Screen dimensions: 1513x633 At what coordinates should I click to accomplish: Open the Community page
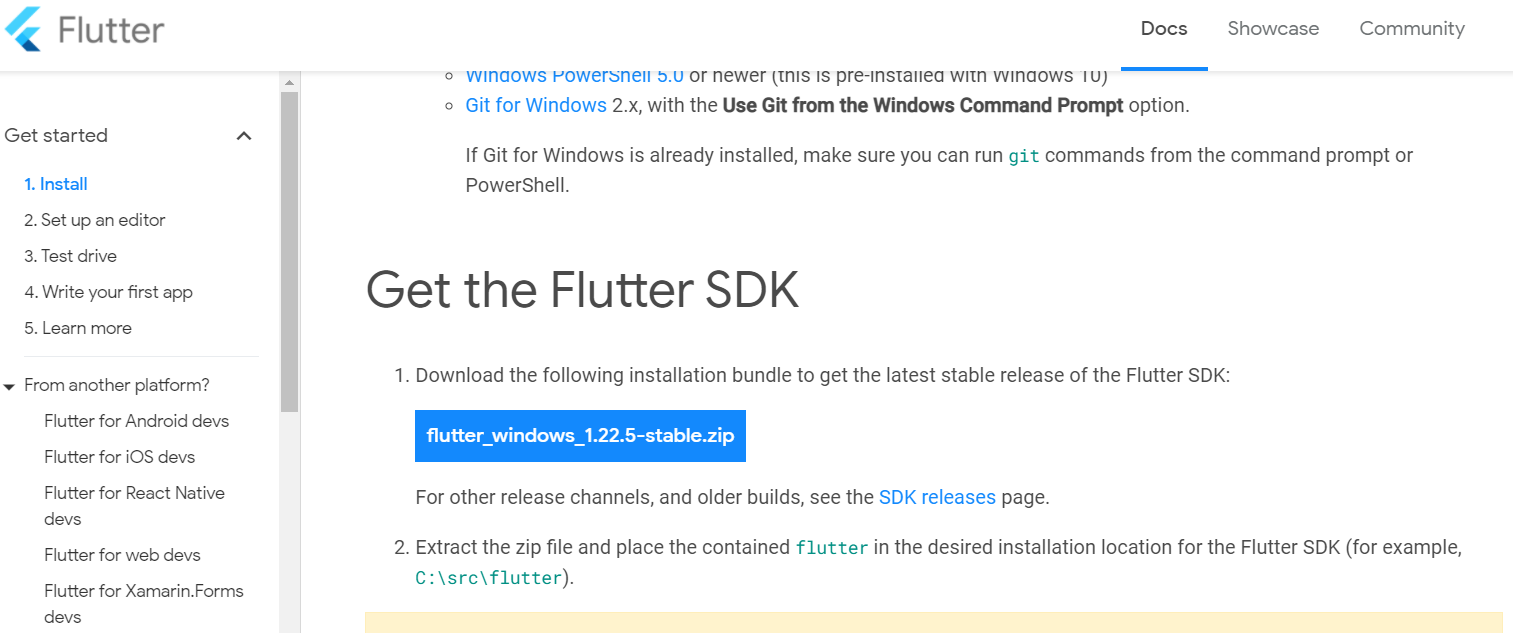(x=1411, y=29)
